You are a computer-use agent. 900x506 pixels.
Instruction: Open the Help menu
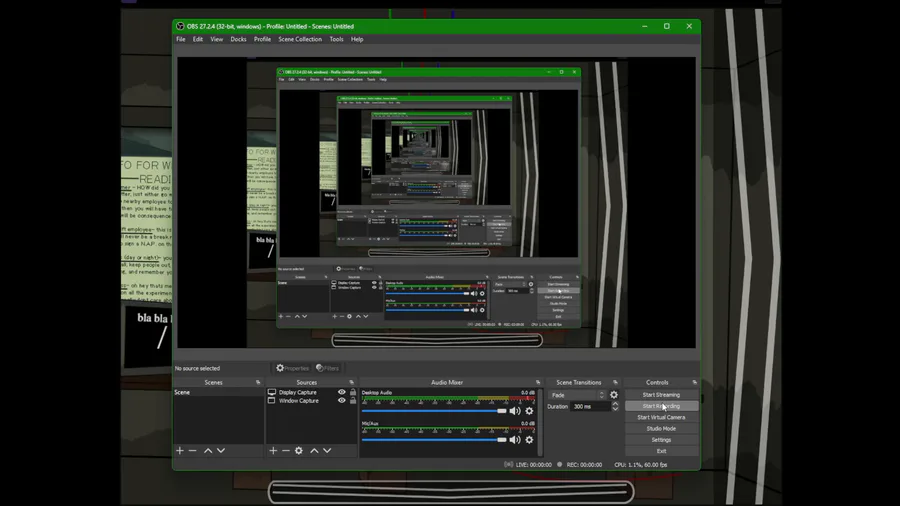point(357,40)
